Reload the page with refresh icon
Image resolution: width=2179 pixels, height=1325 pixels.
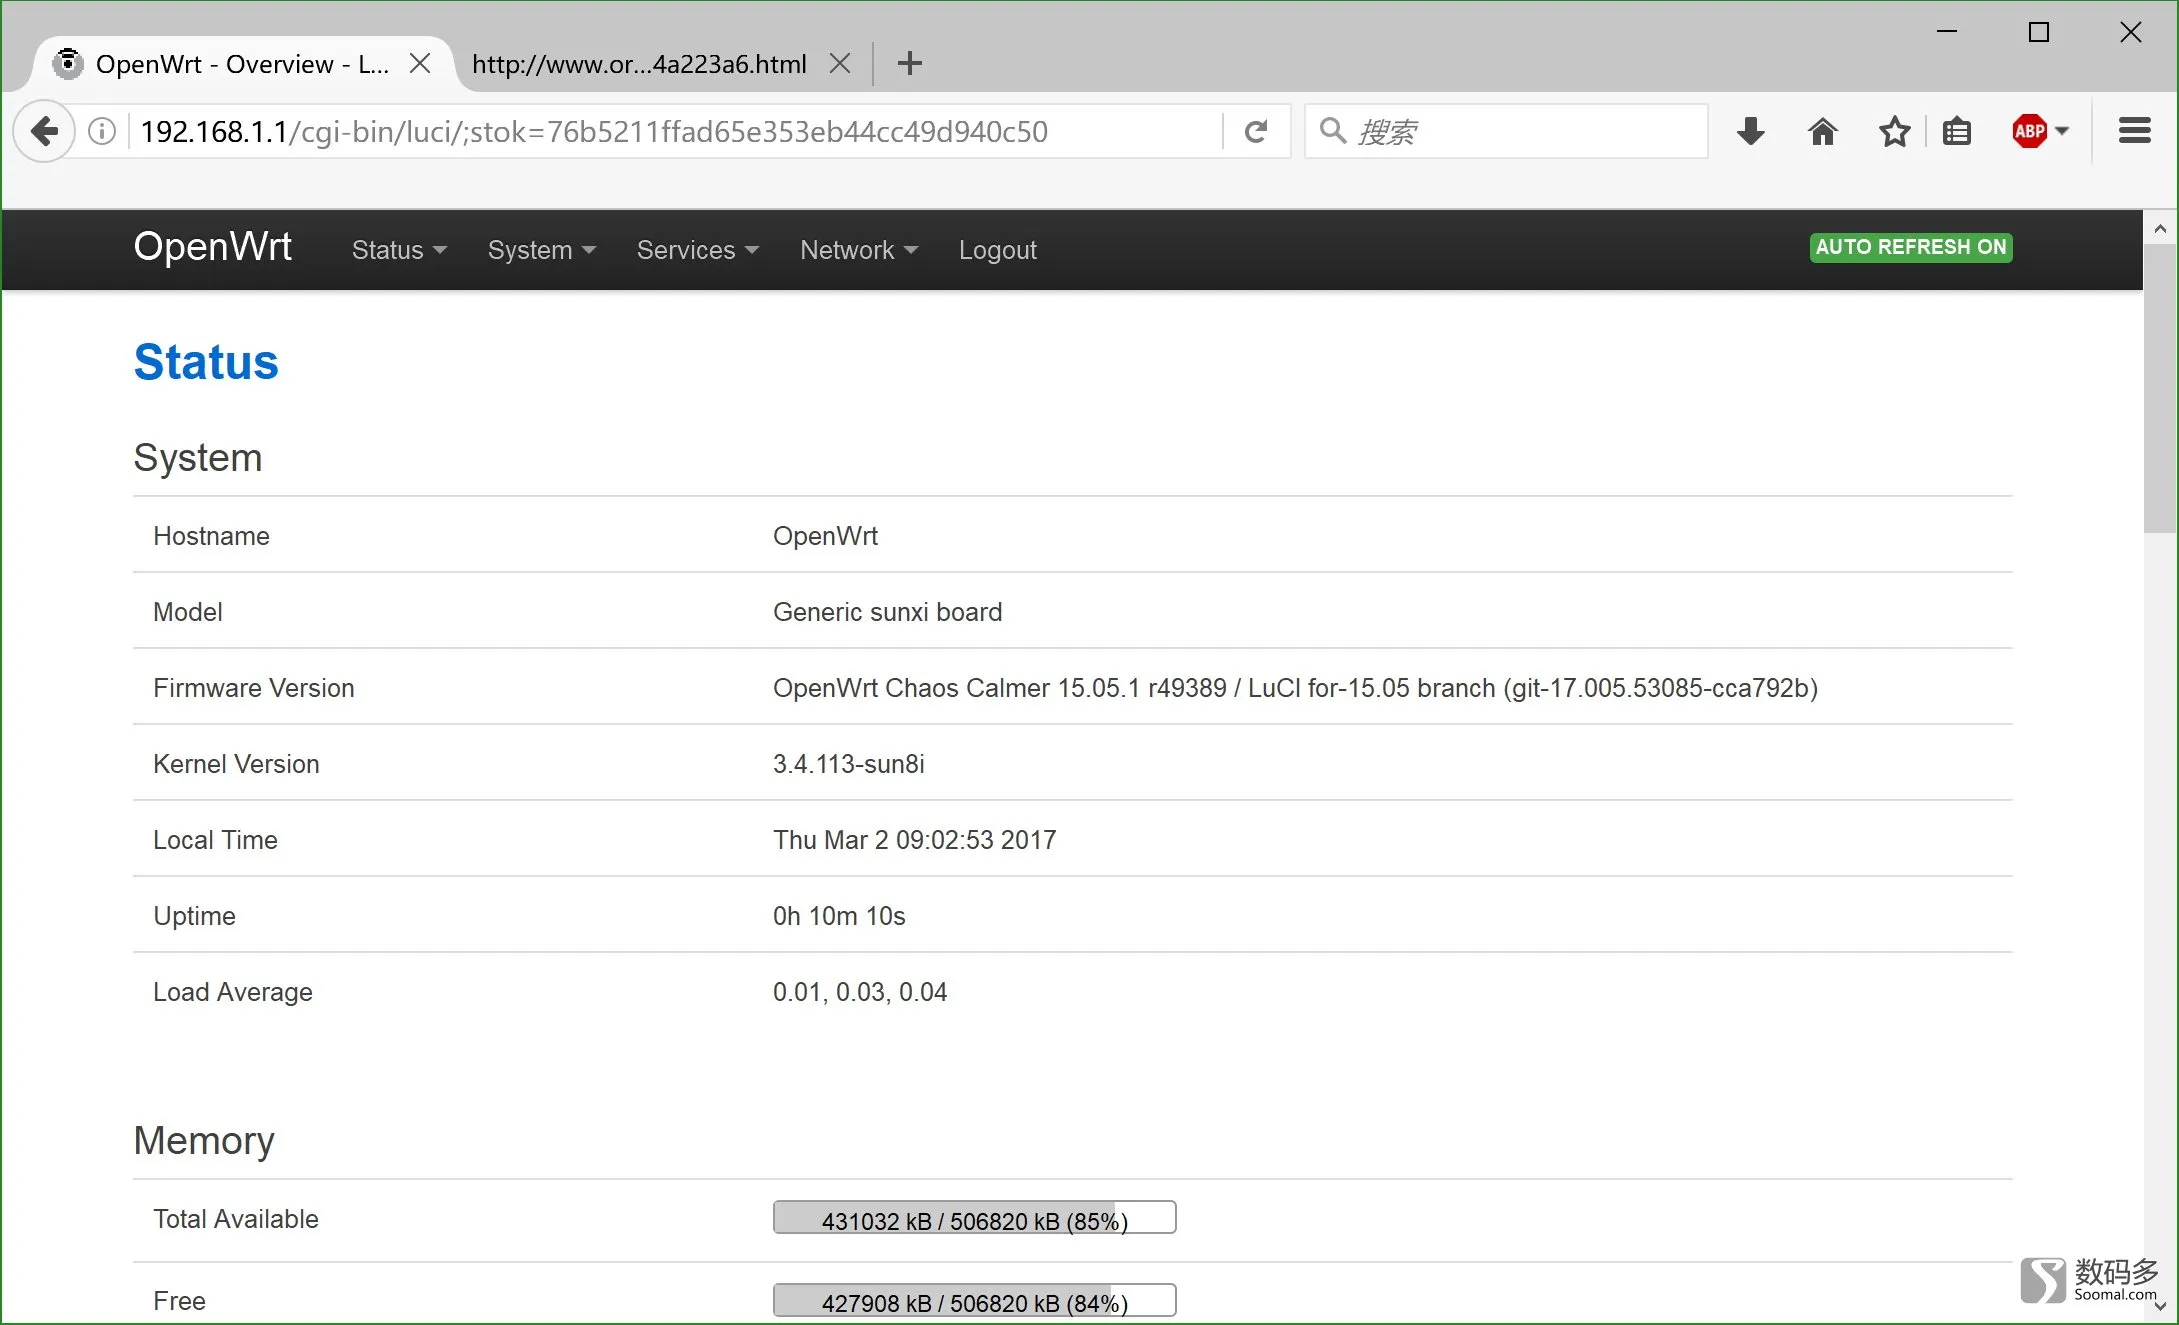[1256, 131]
